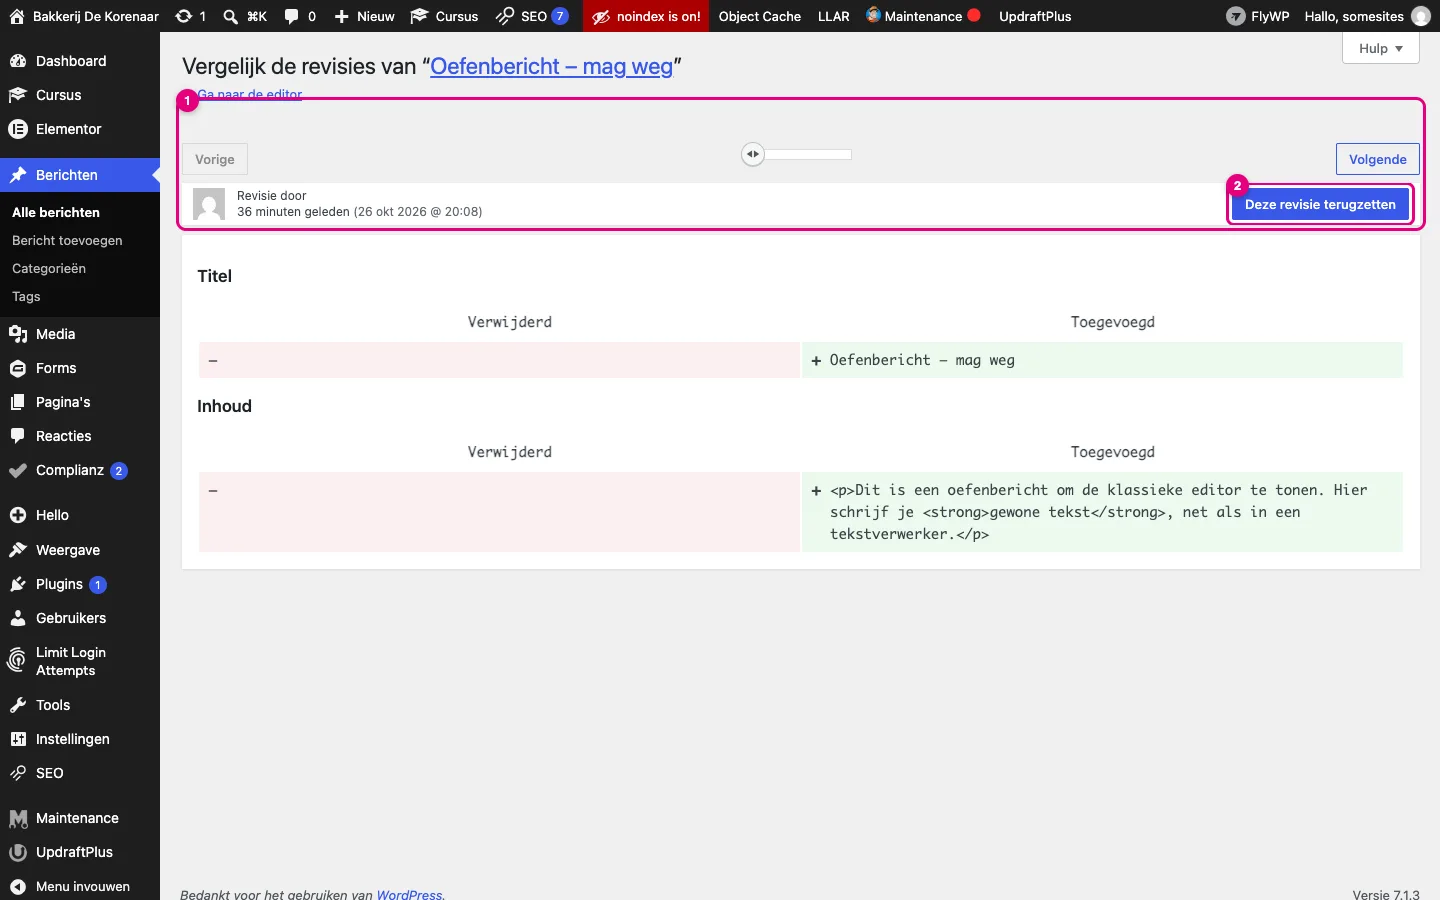
Task: Click the Elementor logo icon
Action: point(18,129)
